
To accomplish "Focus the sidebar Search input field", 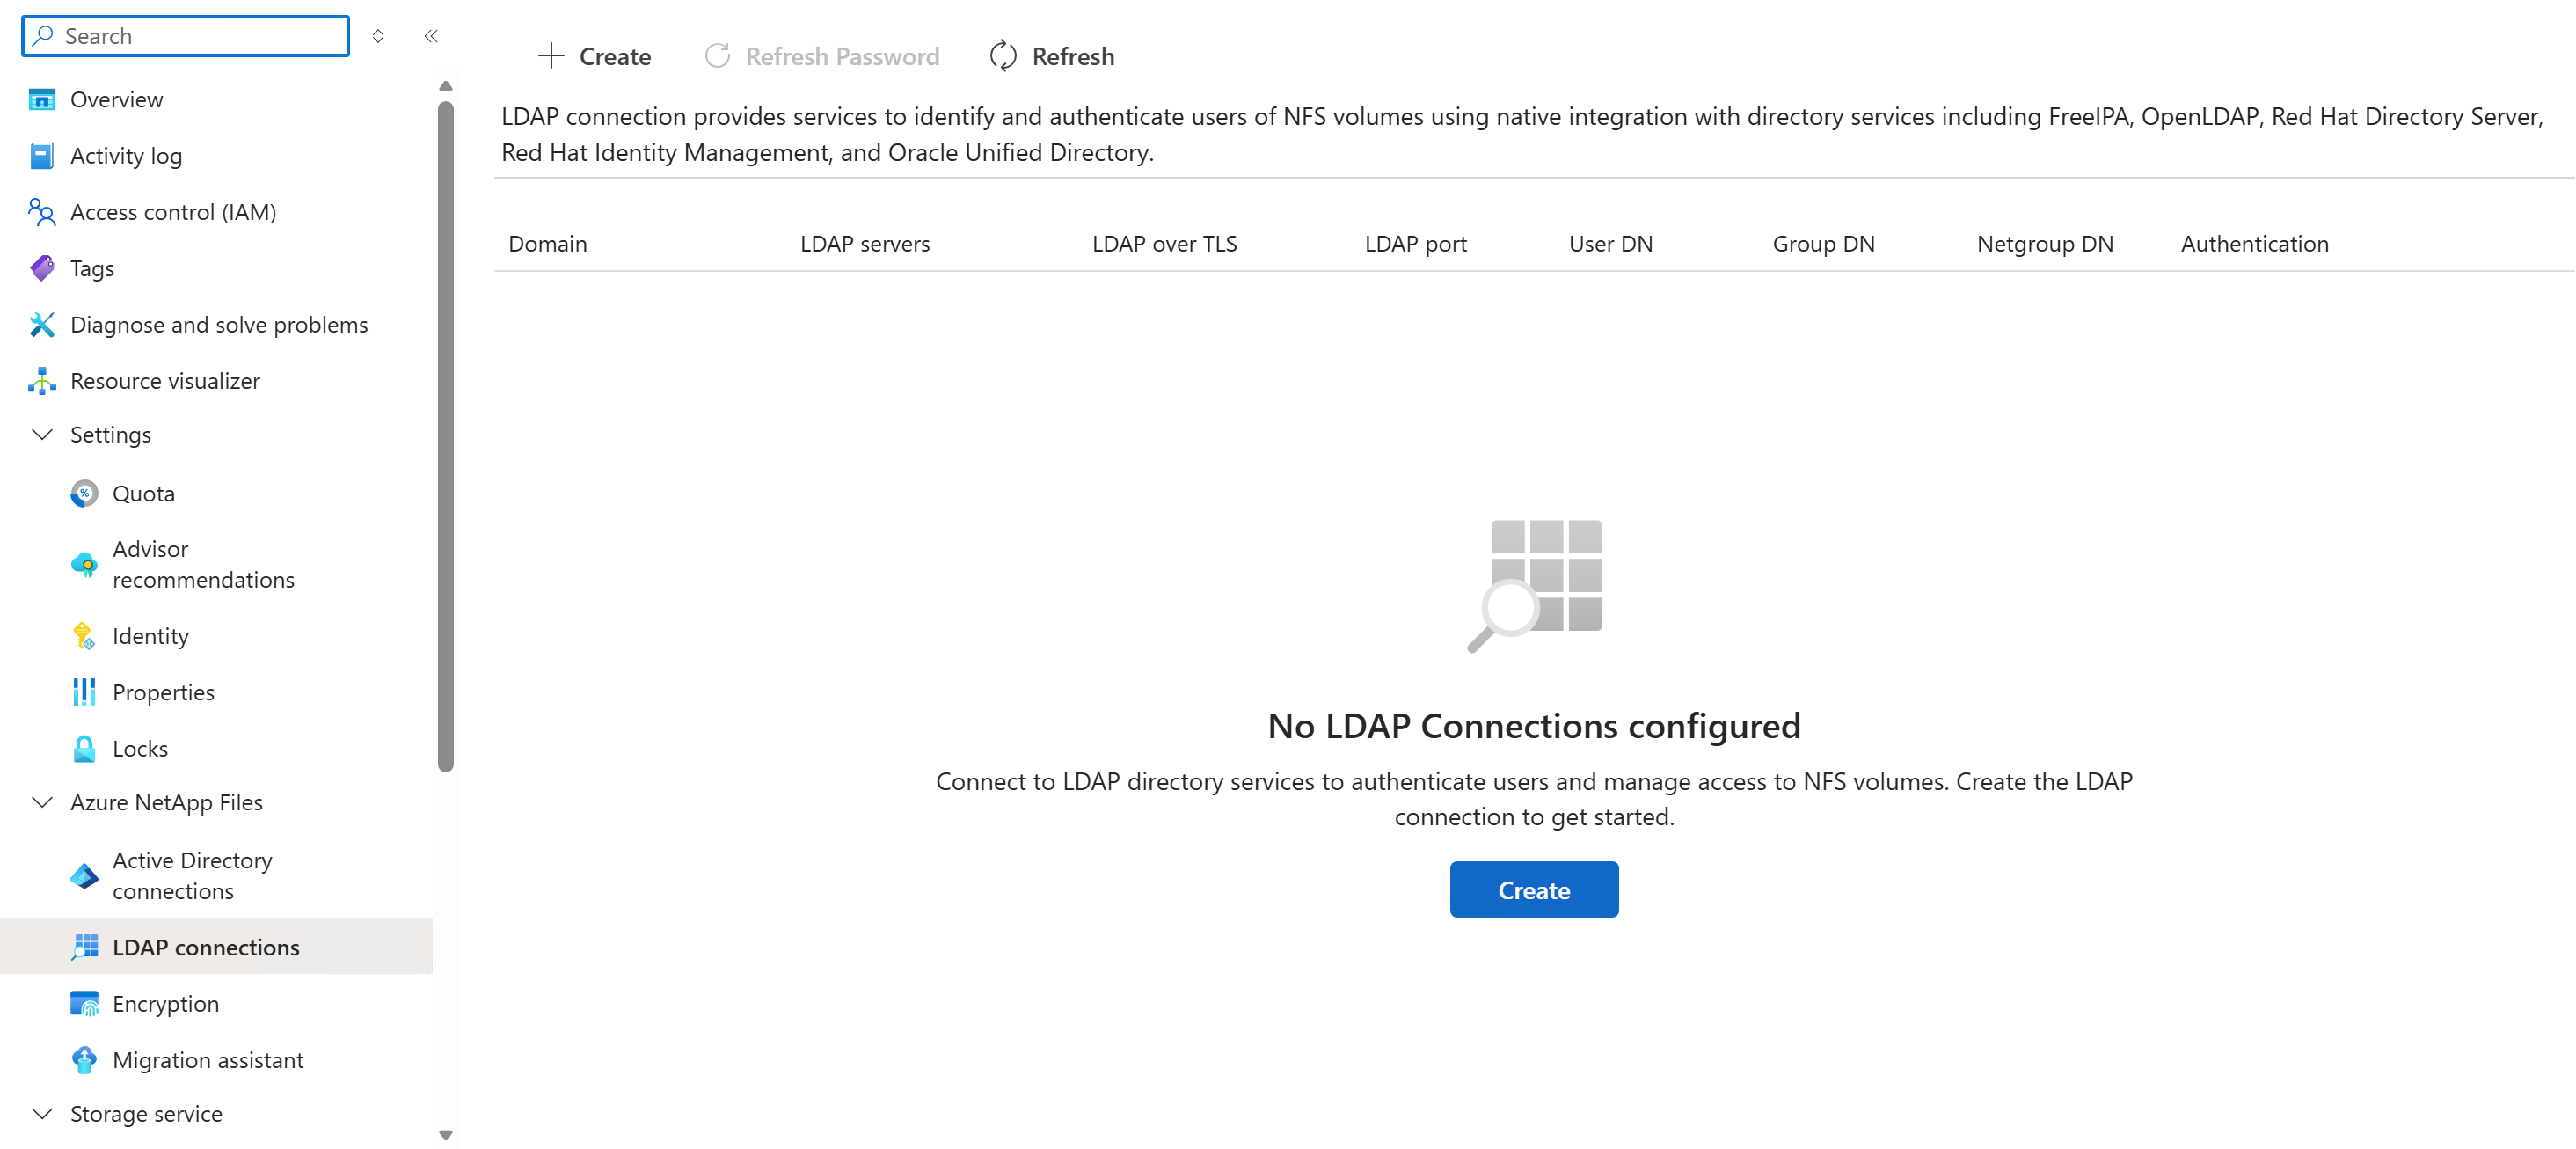I will coord(186,36).
